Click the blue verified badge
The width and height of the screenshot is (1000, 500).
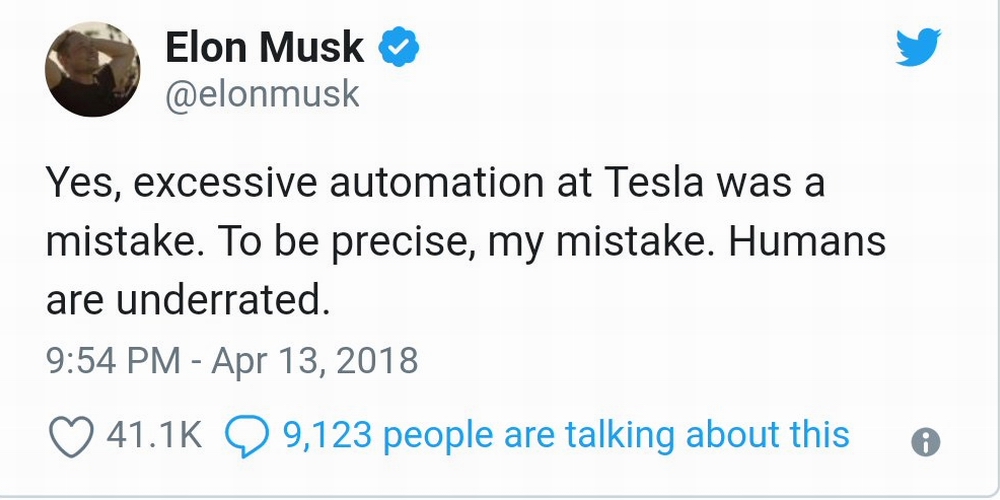(398, 47)
